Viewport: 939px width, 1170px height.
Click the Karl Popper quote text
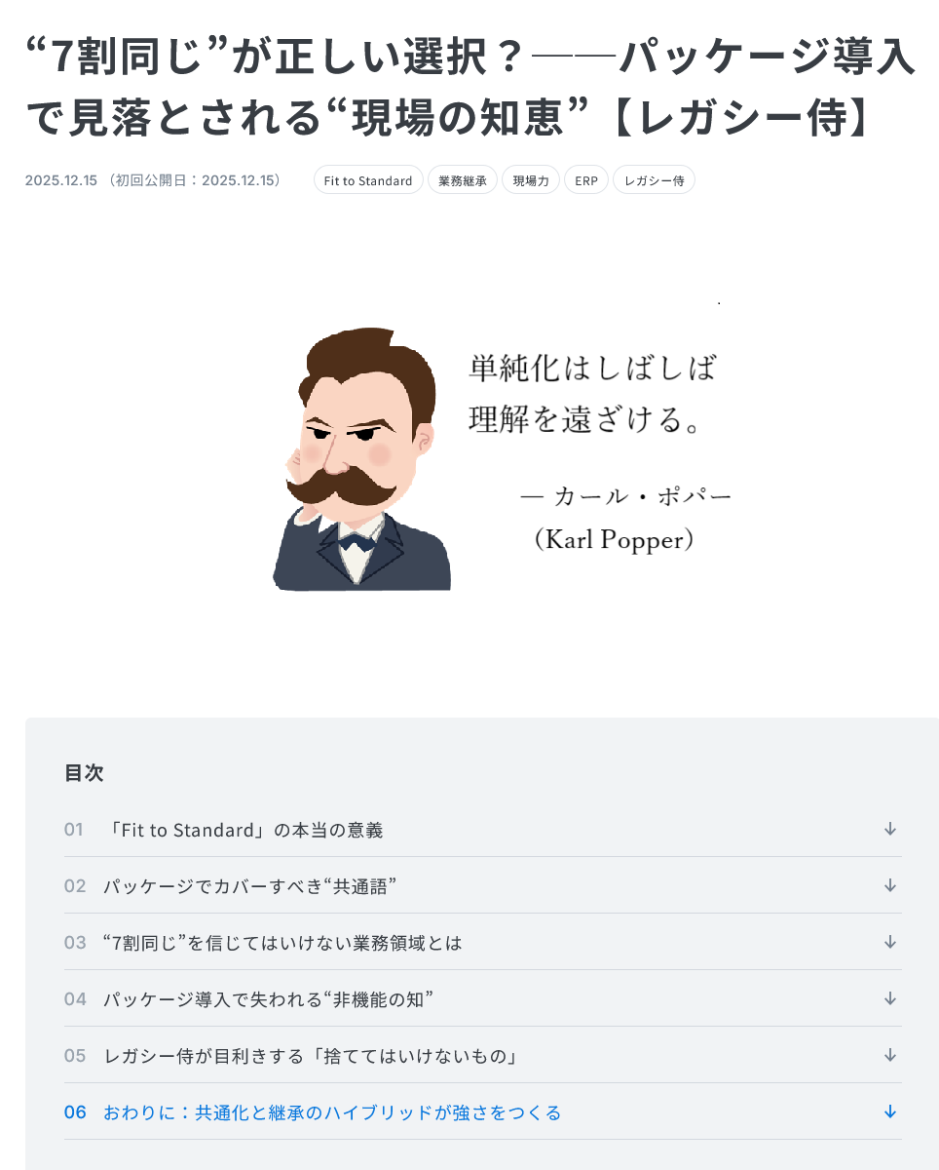click(599, 453)
